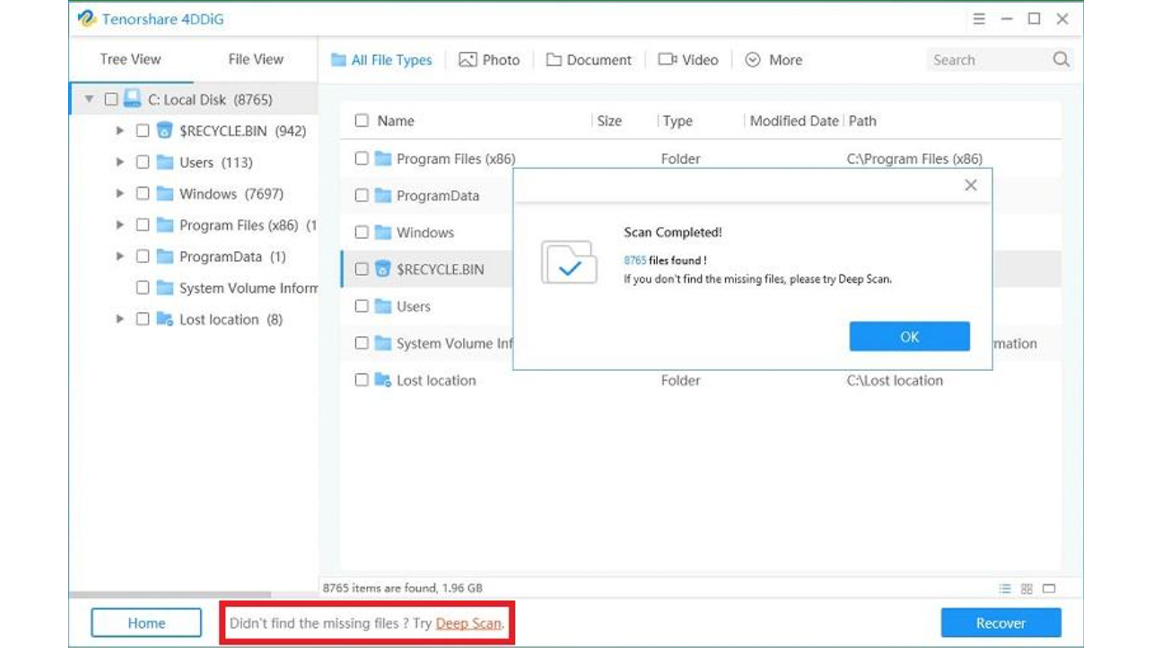Select the 'System Volume Inf' list row name
1152x648 pixels.
454,343
